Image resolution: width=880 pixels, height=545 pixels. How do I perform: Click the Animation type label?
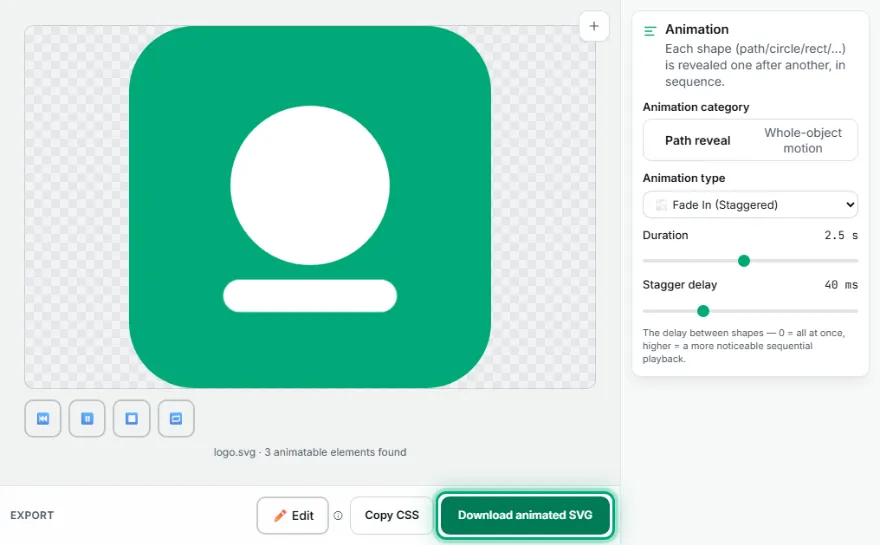point(684,178)
